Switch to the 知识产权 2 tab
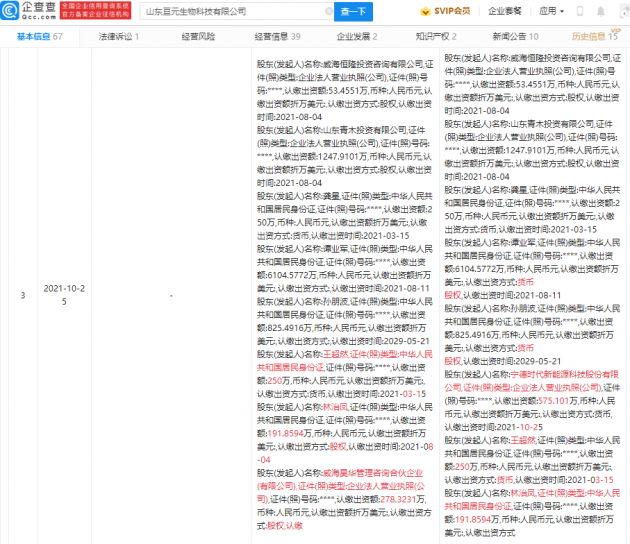 click(x=436, y=37)
